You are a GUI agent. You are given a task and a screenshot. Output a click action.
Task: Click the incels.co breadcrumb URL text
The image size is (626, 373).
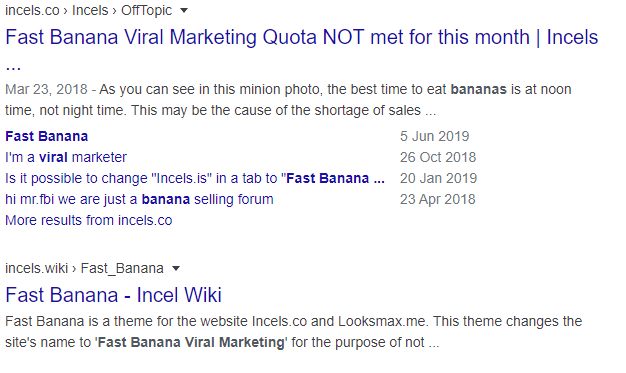coord(32,10)
